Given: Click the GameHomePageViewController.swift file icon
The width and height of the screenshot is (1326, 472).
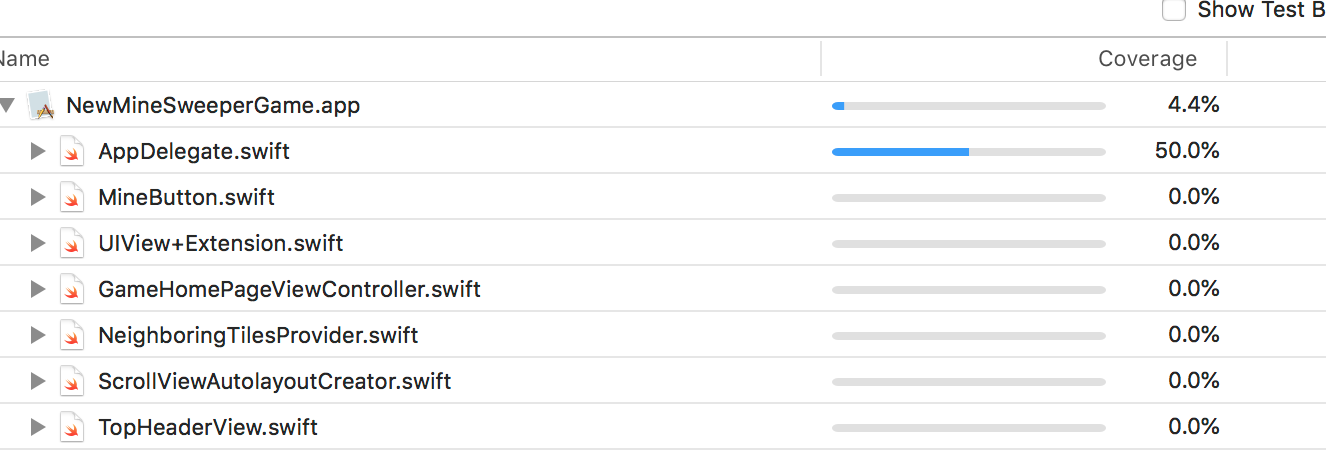Looking at the screenshot, I should 71,290.
